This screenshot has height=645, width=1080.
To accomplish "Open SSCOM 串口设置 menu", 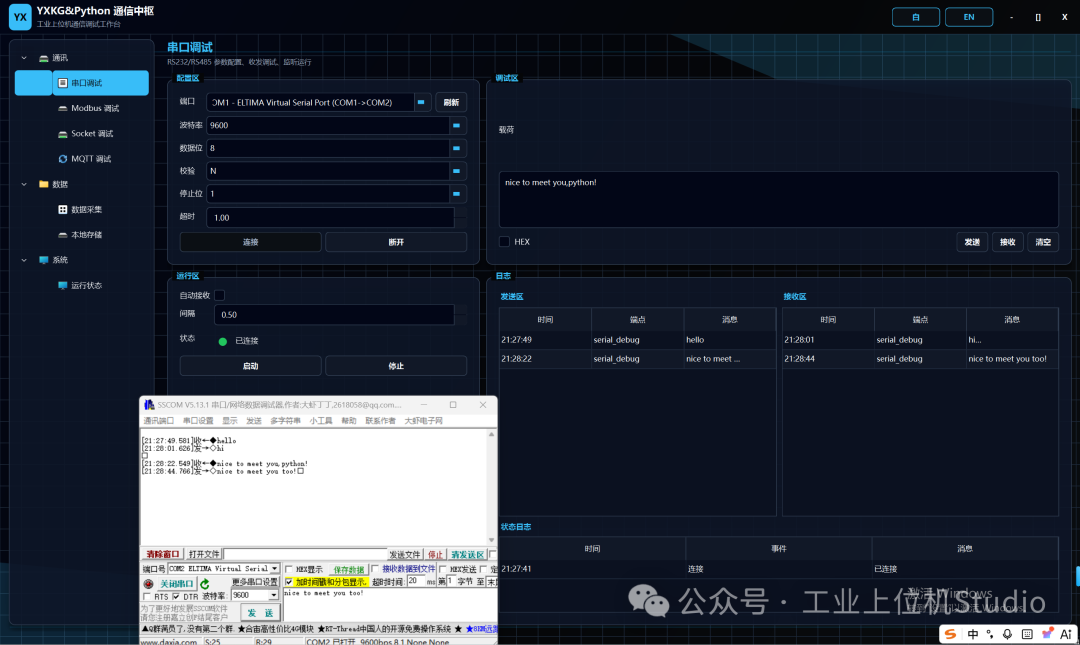I will (x=198, y=420).
